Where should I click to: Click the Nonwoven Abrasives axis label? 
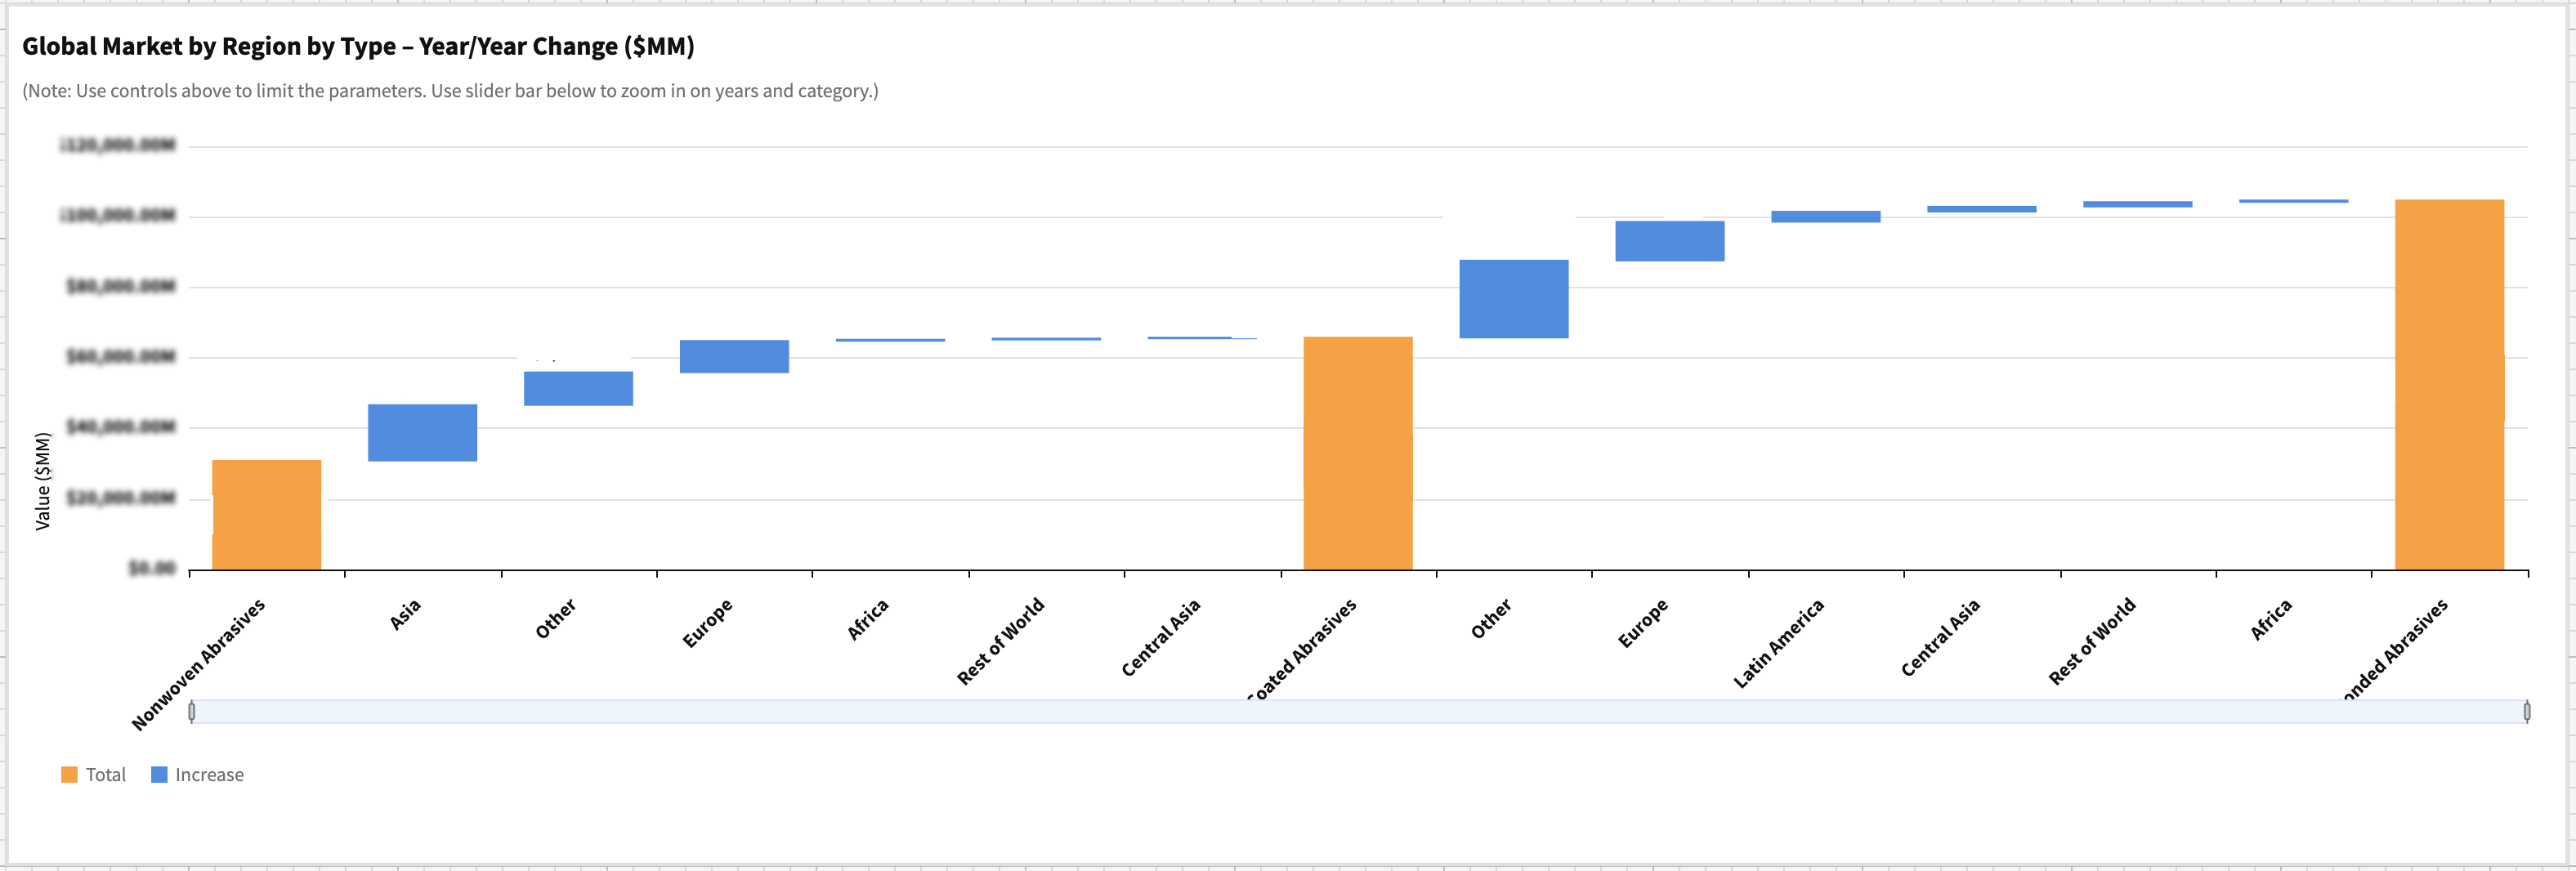[x=200, y=663]
